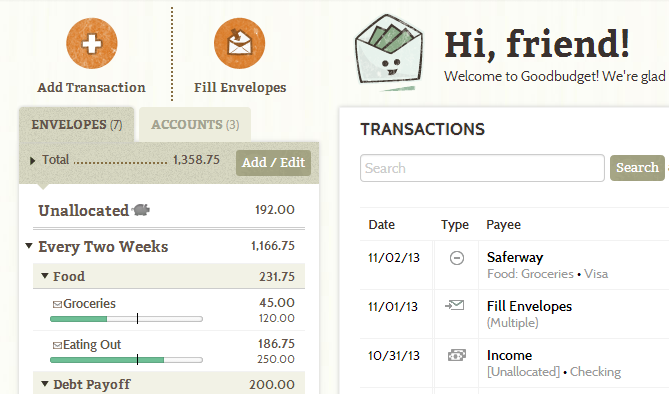Click into the transactions Search field

coord(482,168)
